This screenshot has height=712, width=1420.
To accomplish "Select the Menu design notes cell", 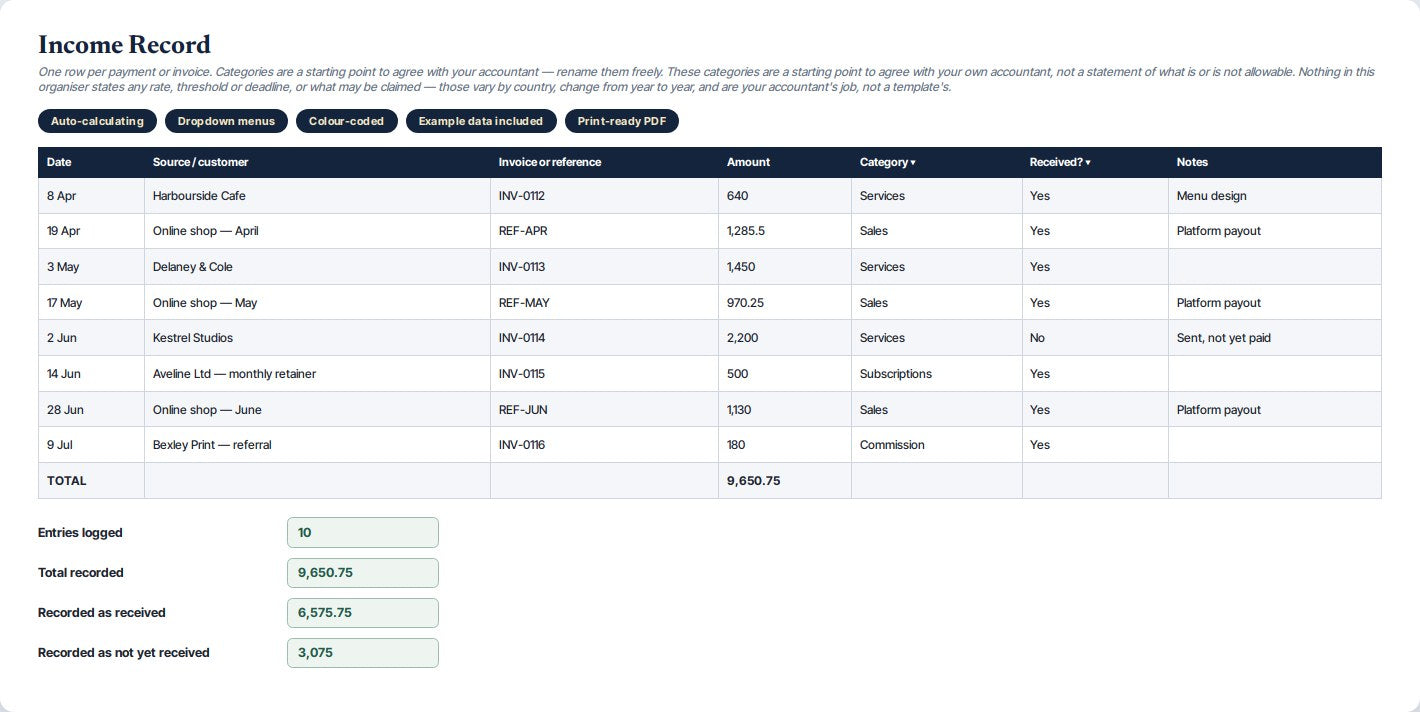I will click(x=1274, y=196).
